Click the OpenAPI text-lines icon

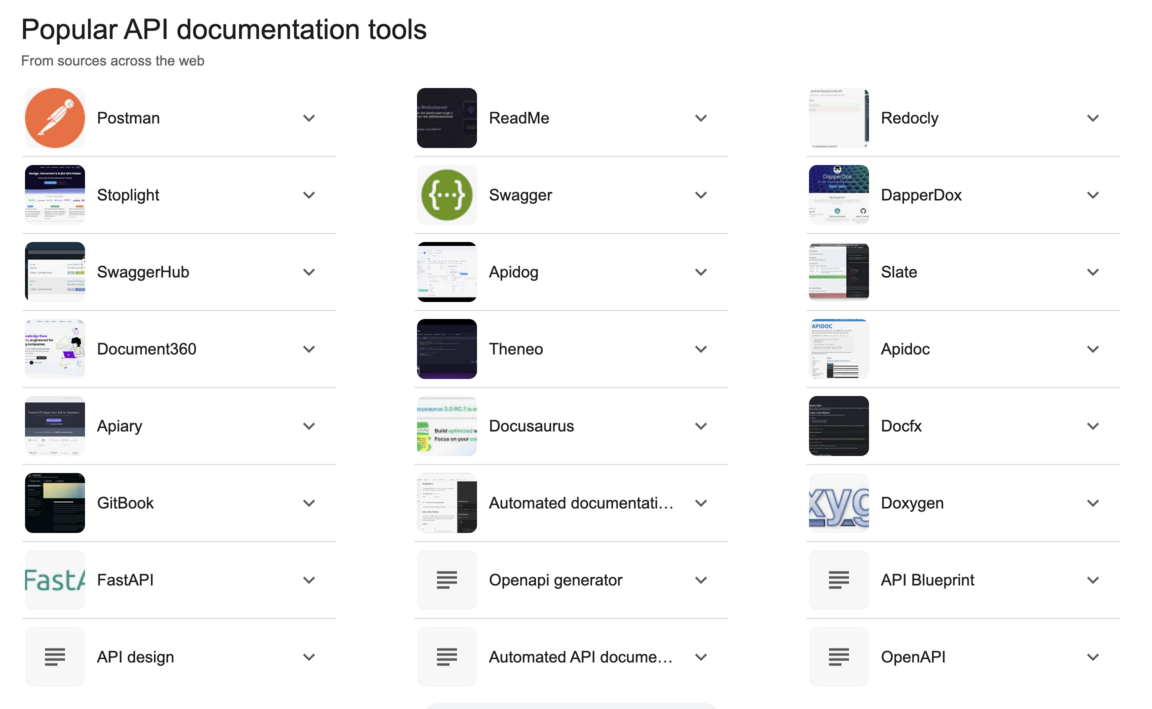point(839,657)
